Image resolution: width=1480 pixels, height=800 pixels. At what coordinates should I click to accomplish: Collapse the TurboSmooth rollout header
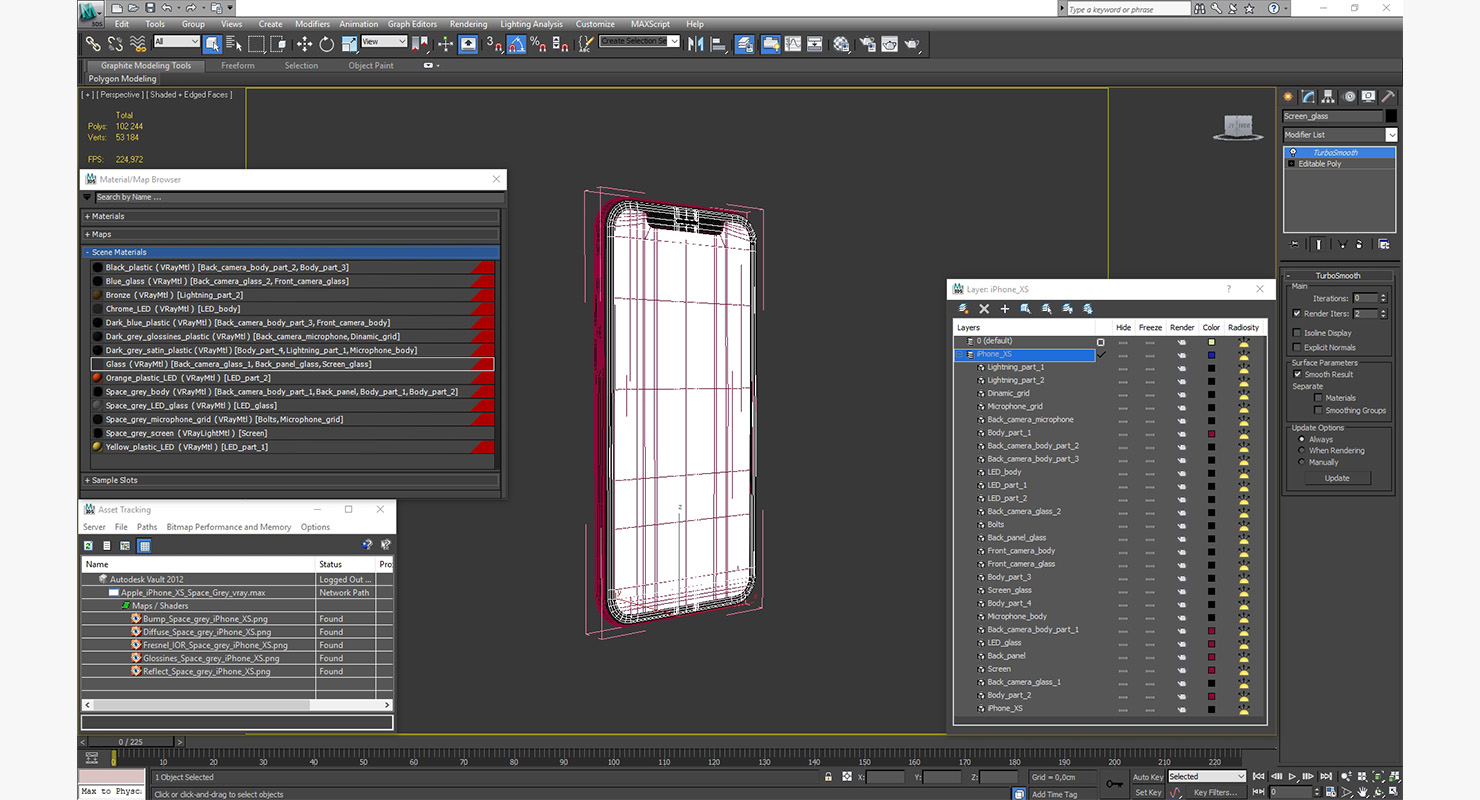[x=1338, y=275]
